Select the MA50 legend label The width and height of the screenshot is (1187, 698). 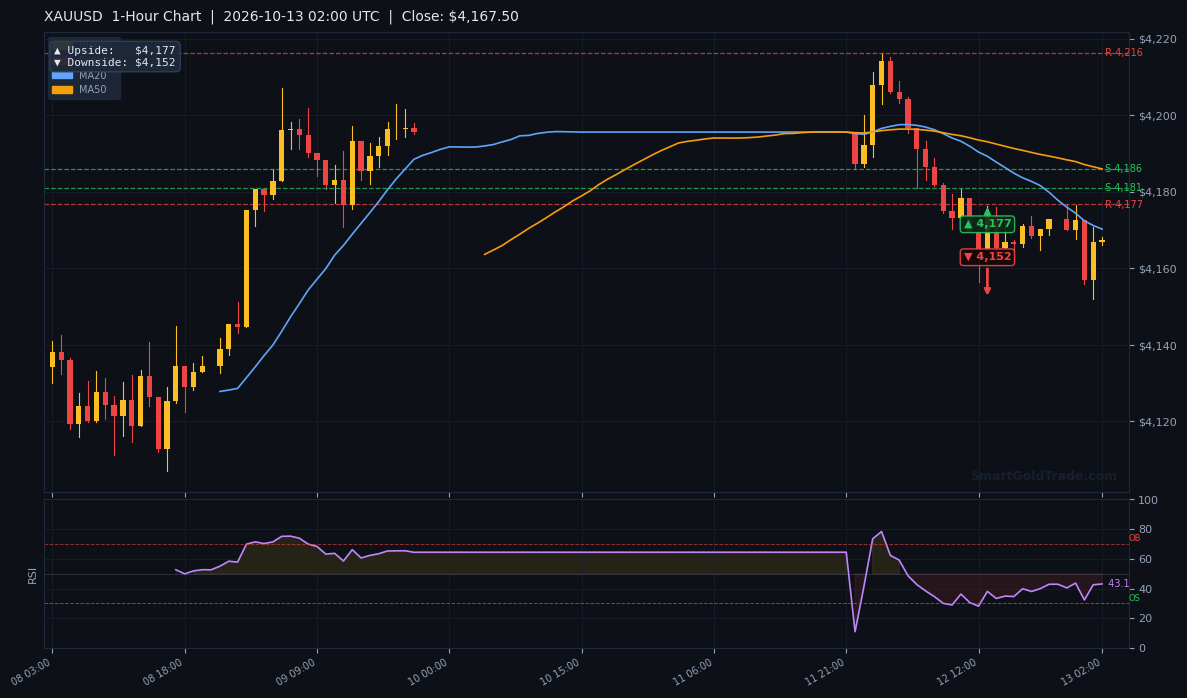(92, 89)
